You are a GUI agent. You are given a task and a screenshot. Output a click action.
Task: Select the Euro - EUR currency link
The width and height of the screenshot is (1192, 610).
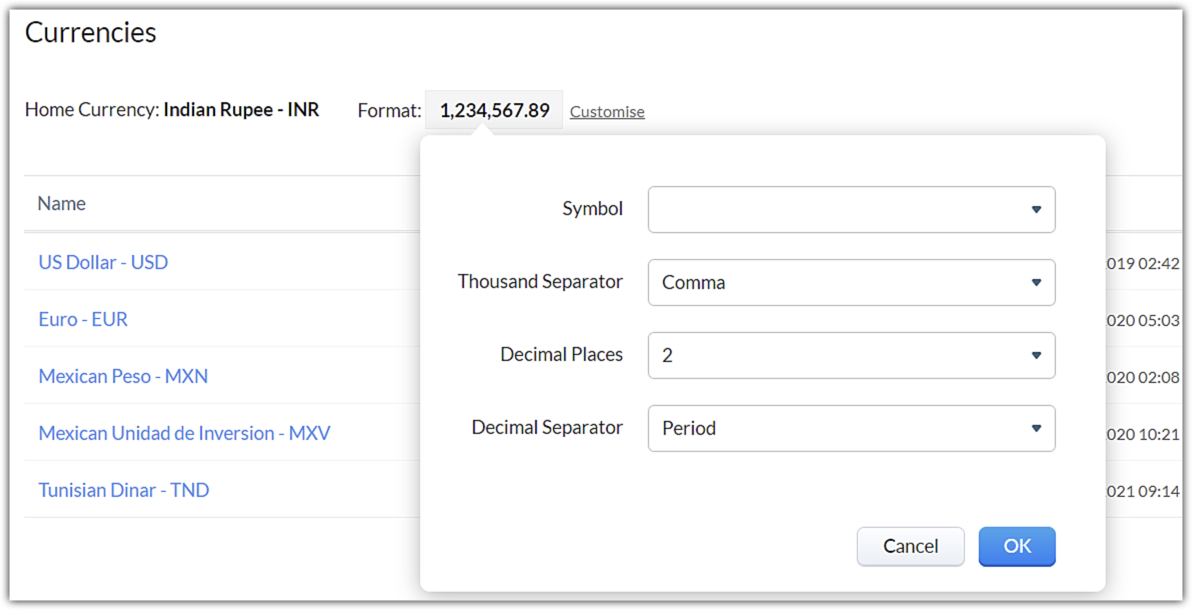(x=83, y=319)
